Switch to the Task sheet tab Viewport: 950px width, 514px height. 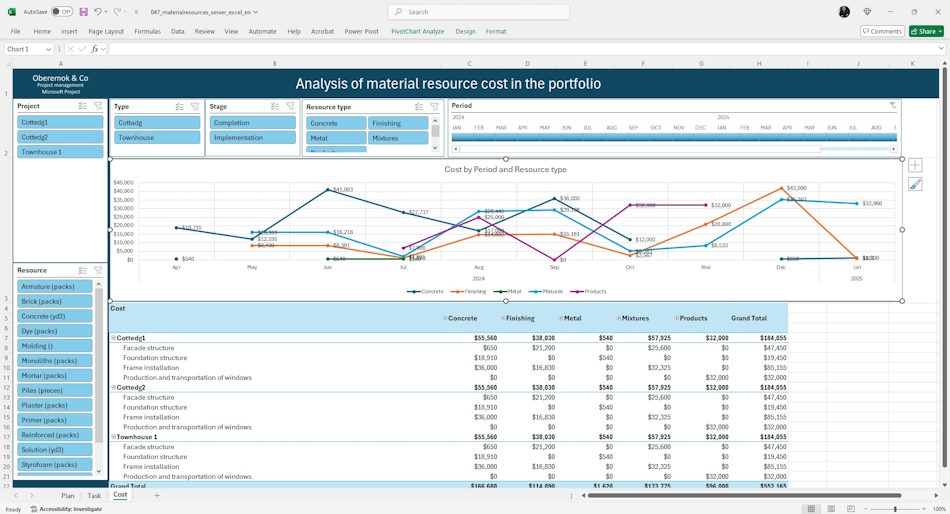point(94,495)
